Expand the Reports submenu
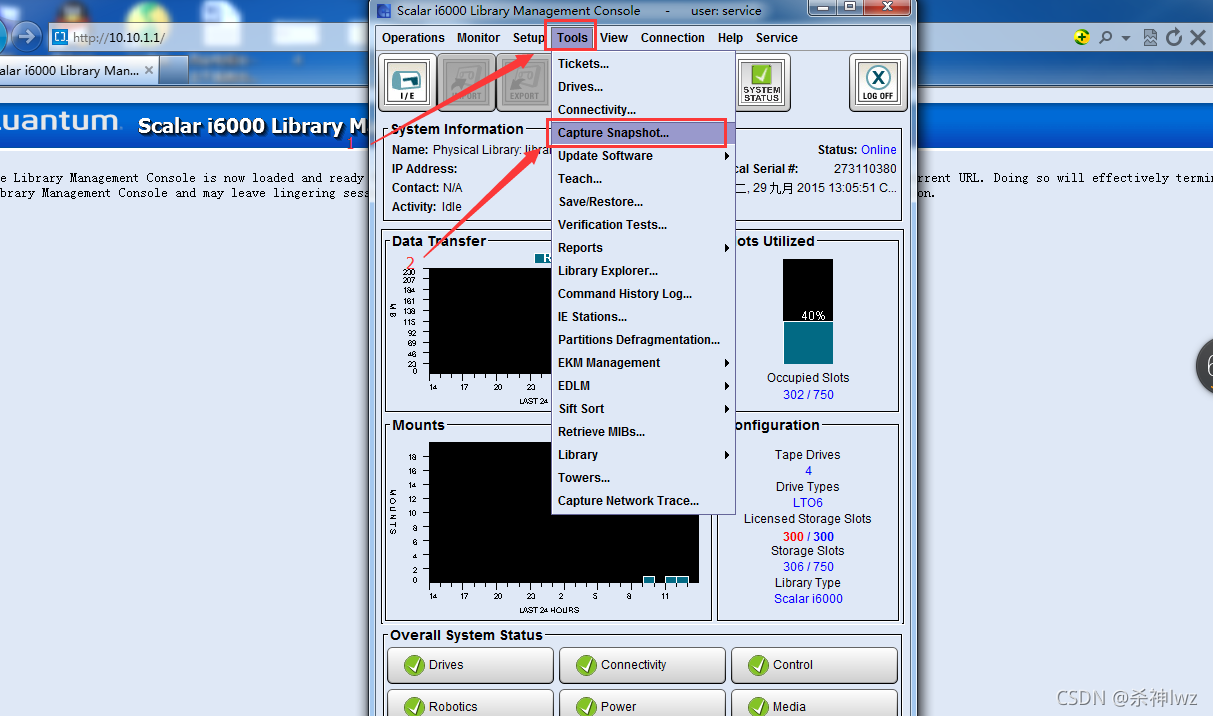This screenshot has height=716, width=1213. point(643,248)
